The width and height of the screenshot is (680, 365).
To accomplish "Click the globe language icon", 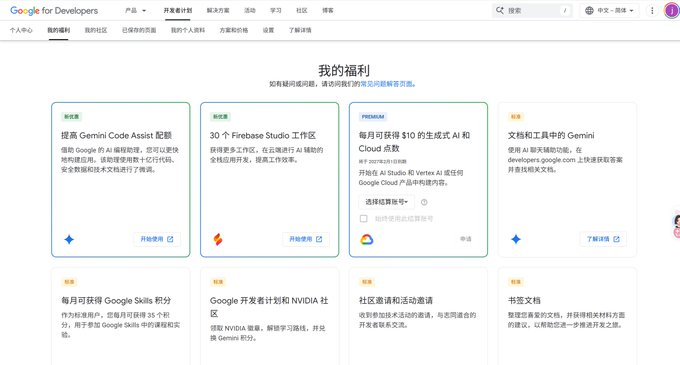I will [x=589, y=10].
